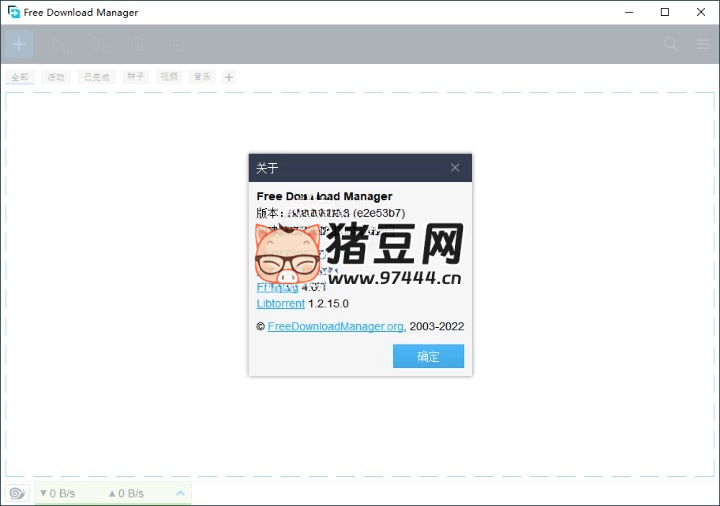Image resolution: width=720 pixels, height=506 pixels.
Task: Open the hamburger main menu
Action: tap(703, 44)
